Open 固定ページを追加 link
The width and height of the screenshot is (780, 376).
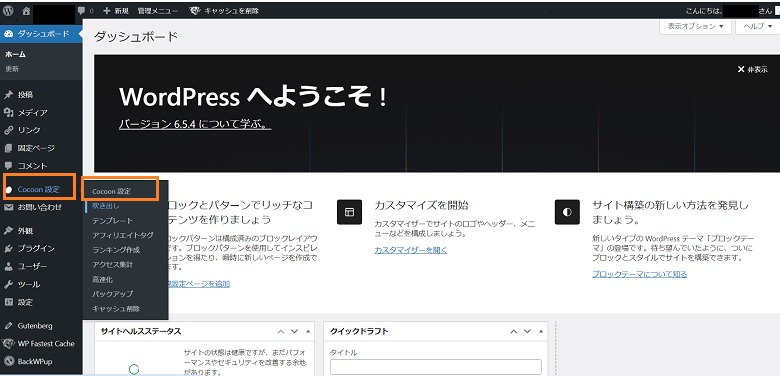coord(199,284)
